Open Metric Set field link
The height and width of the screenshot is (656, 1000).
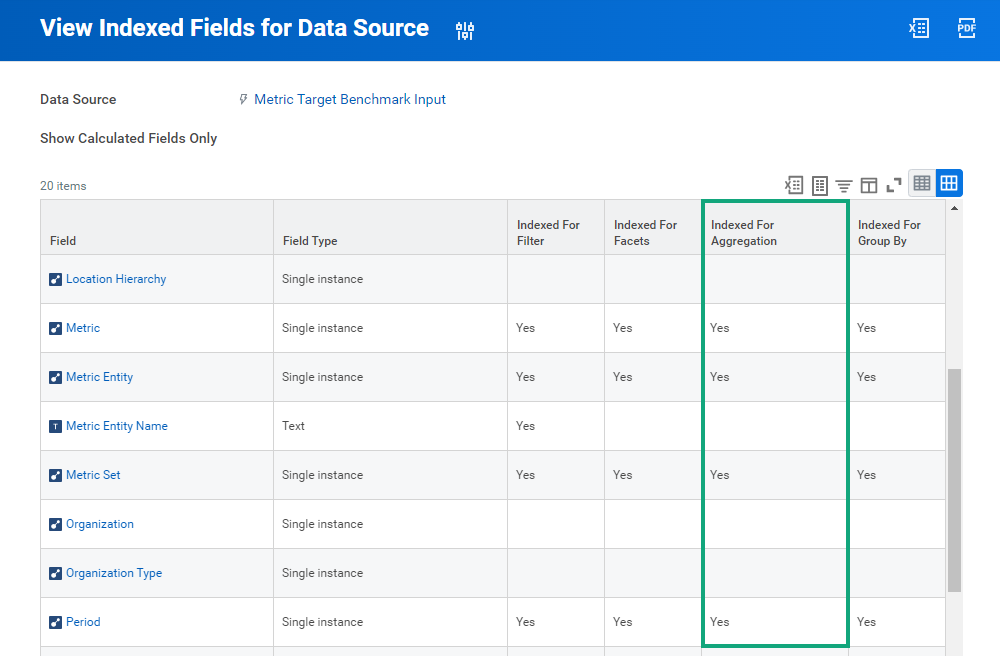coord(93,475)
